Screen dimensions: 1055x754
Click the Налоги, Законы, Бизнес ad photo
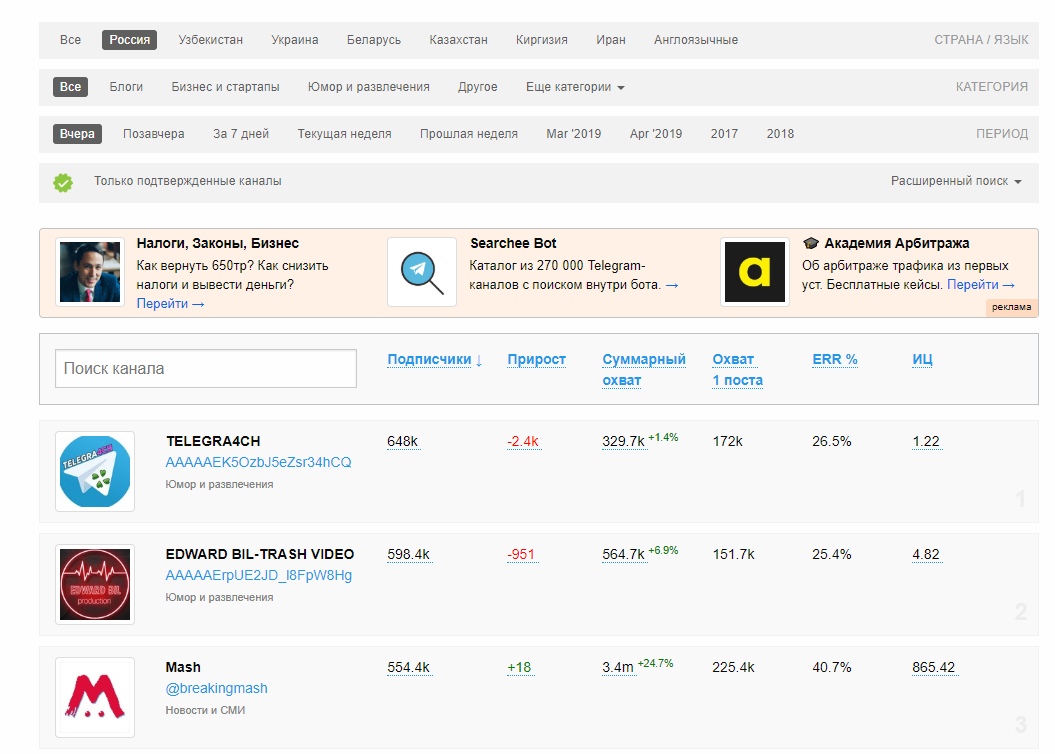click(x=90, y=272)
